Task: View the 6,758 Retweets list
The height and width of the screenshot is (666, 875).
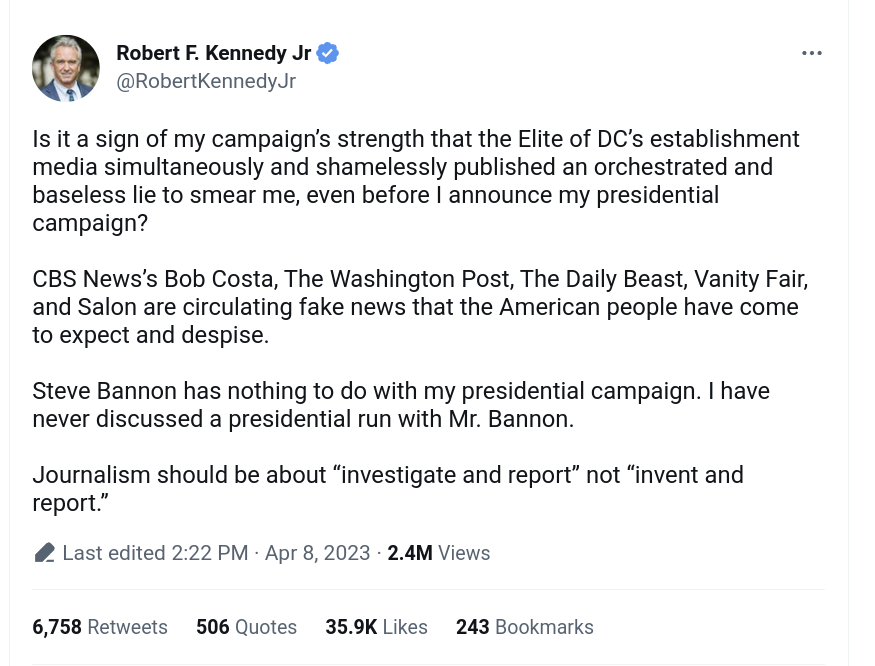Action: pyautogui.click(x=100, y=627)
